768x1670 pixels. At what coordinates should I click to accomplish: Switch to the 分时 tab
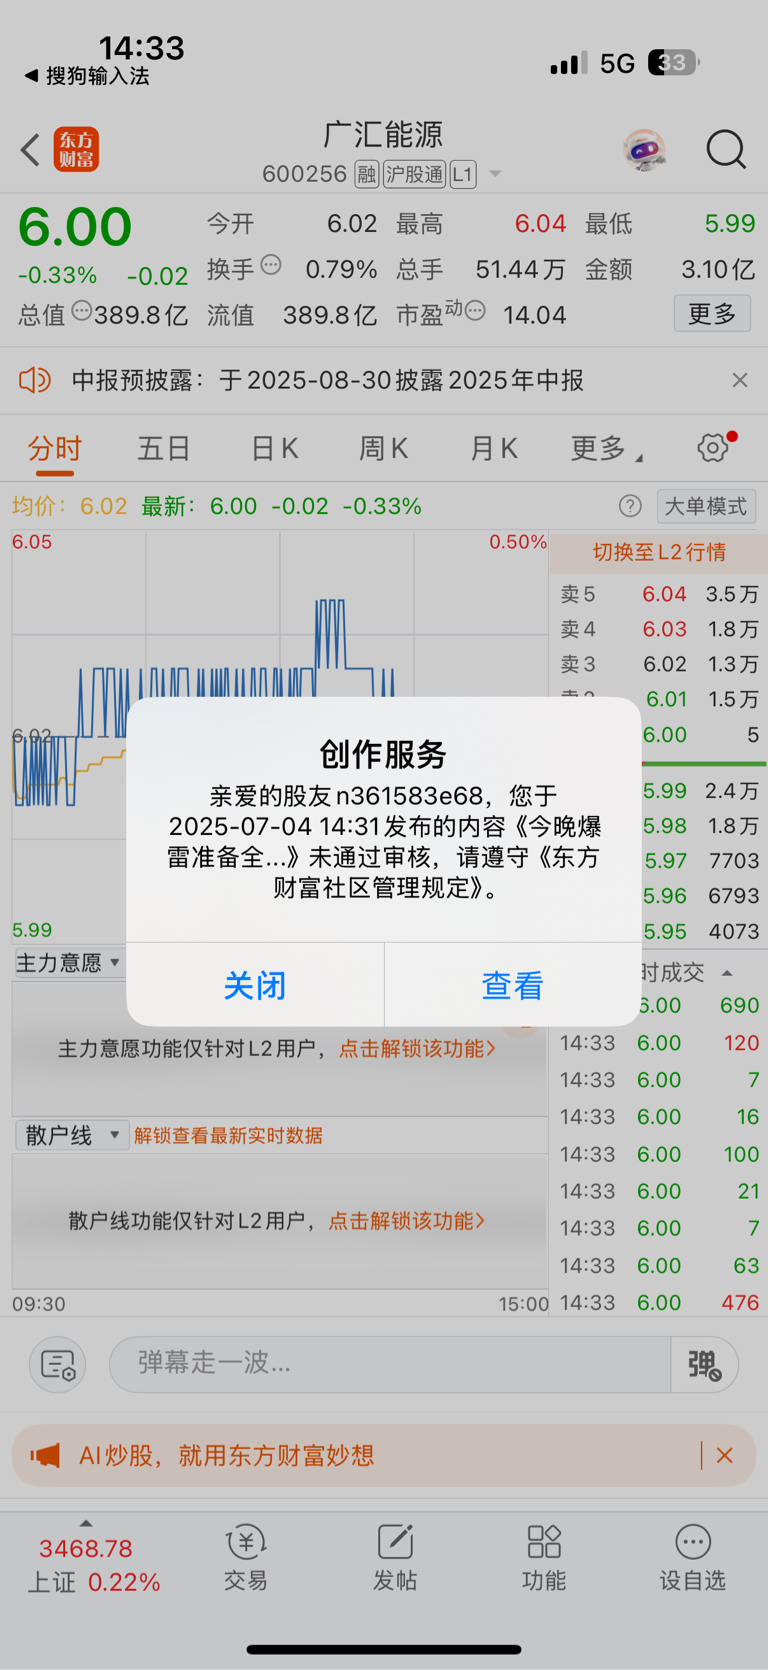pos(55,448)
